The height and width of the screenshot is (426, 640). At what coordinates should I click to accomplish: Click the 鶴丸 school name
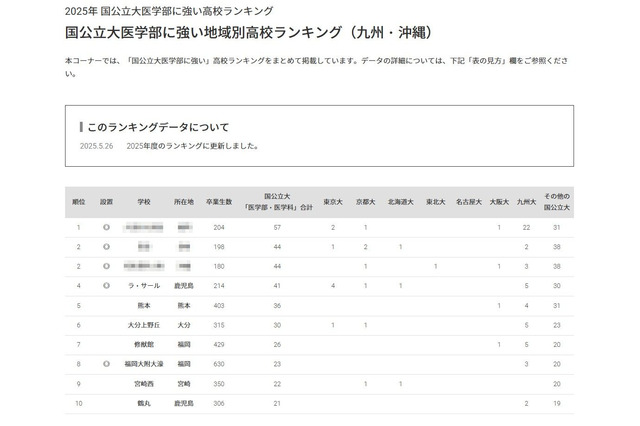click(144, 403)
